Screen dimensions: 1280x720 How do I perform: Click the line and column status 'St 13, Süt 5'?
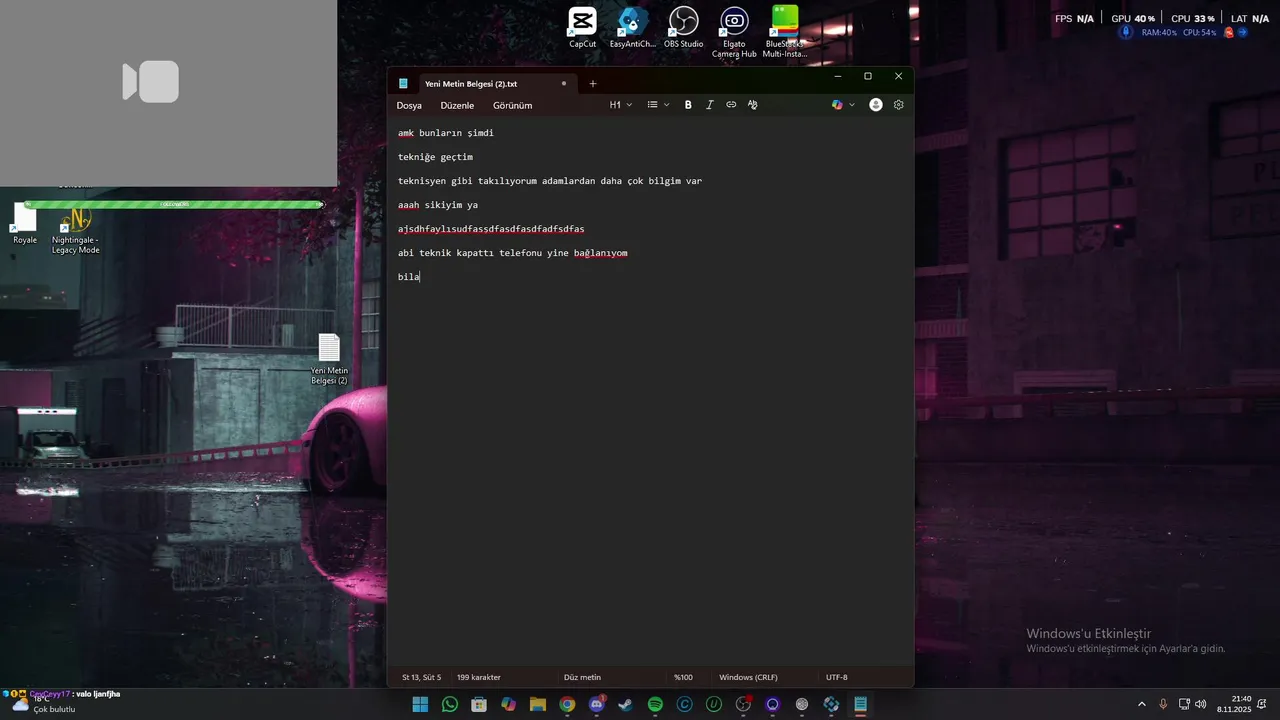tap(421, 677)
